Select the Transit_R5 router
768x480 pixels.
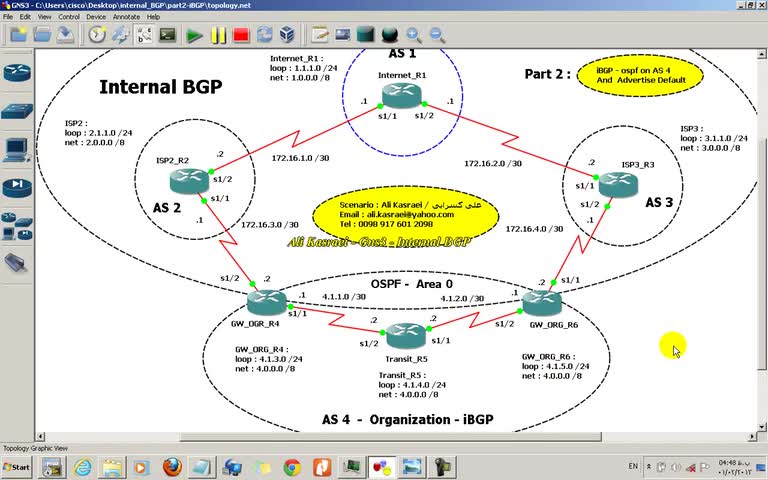406,336
